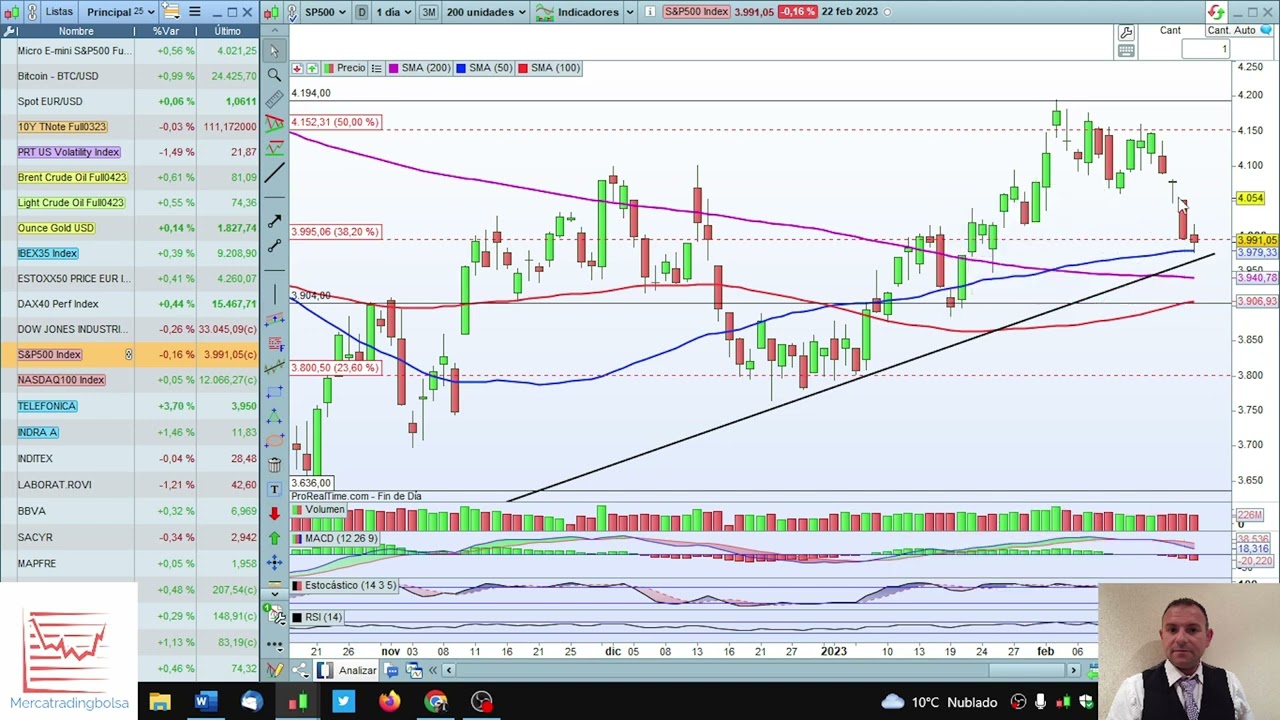Screen dimensions: 1280x720
Task: Open the chat bubble icon next to Analizar
Action: 392,670
